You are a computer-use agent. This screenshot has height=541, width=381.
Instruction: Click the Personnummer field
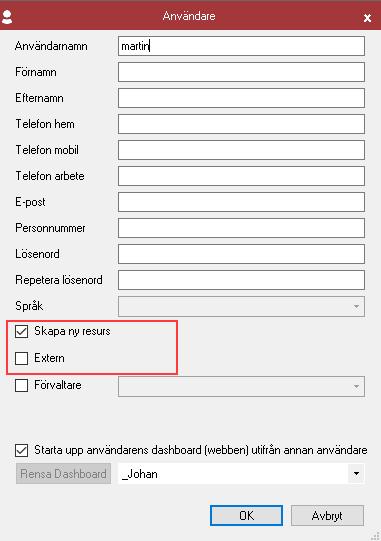[241, 228]
